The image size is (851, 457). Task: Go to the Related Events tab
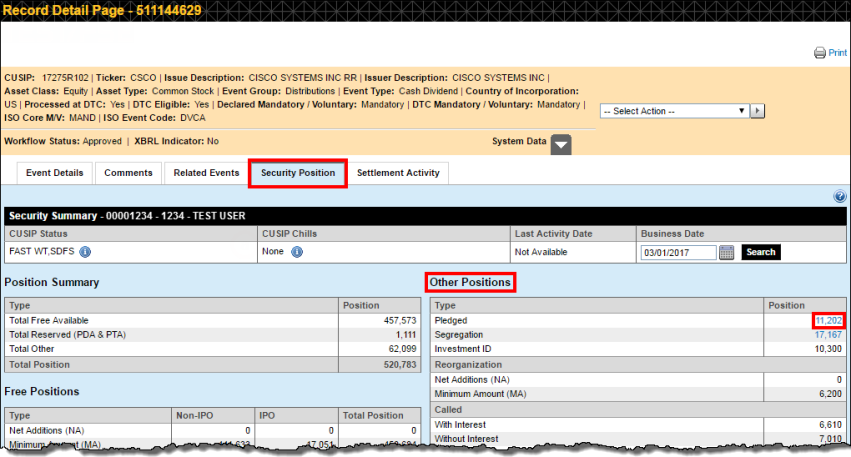tap(206, 173)
